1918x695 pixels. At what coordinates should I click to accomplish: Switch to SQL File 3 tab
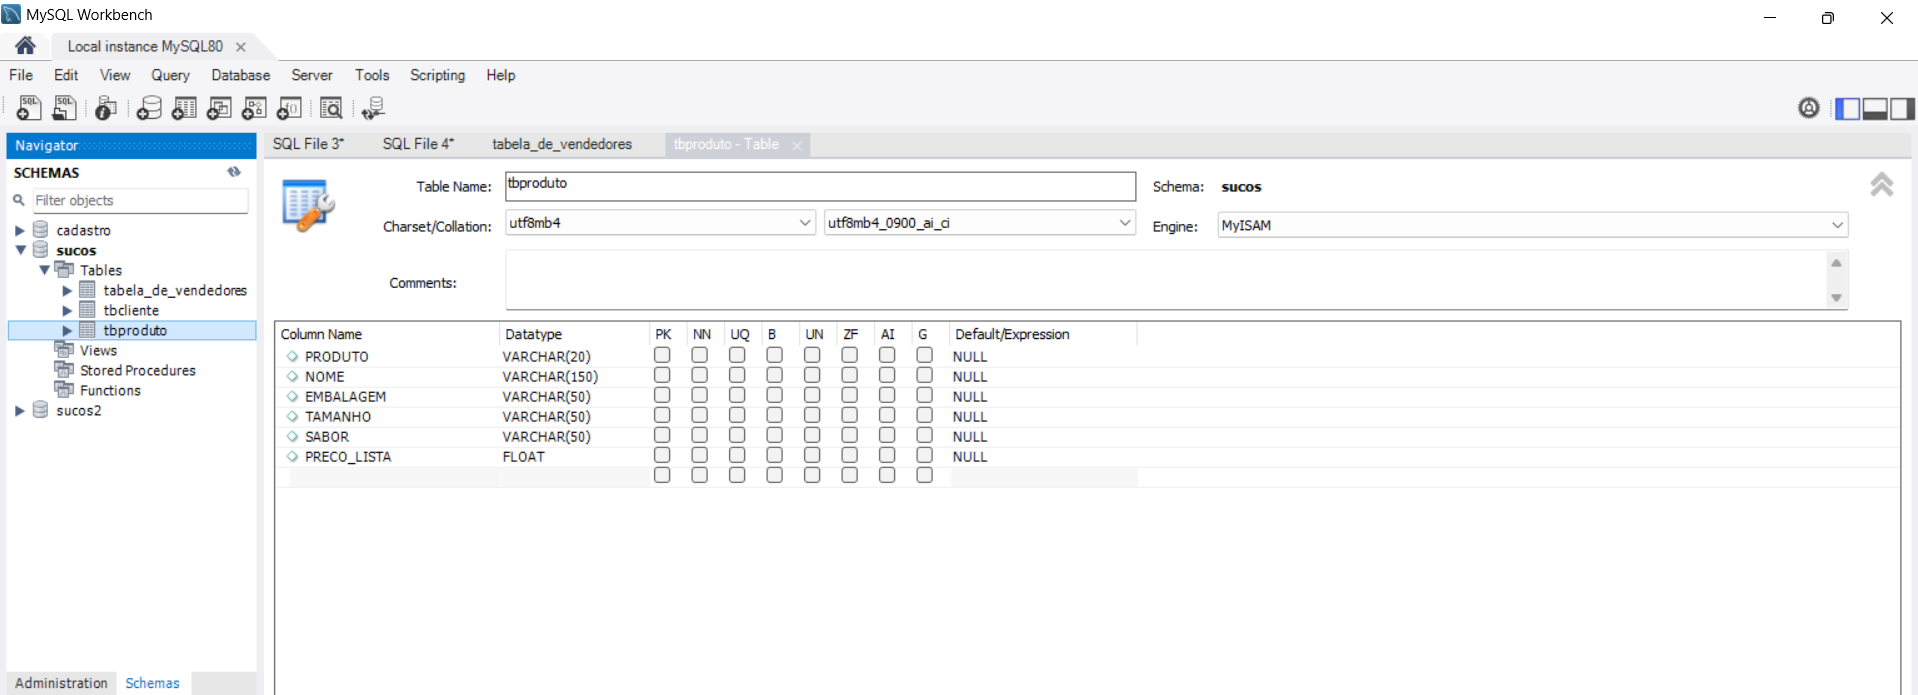coord(308,144)
